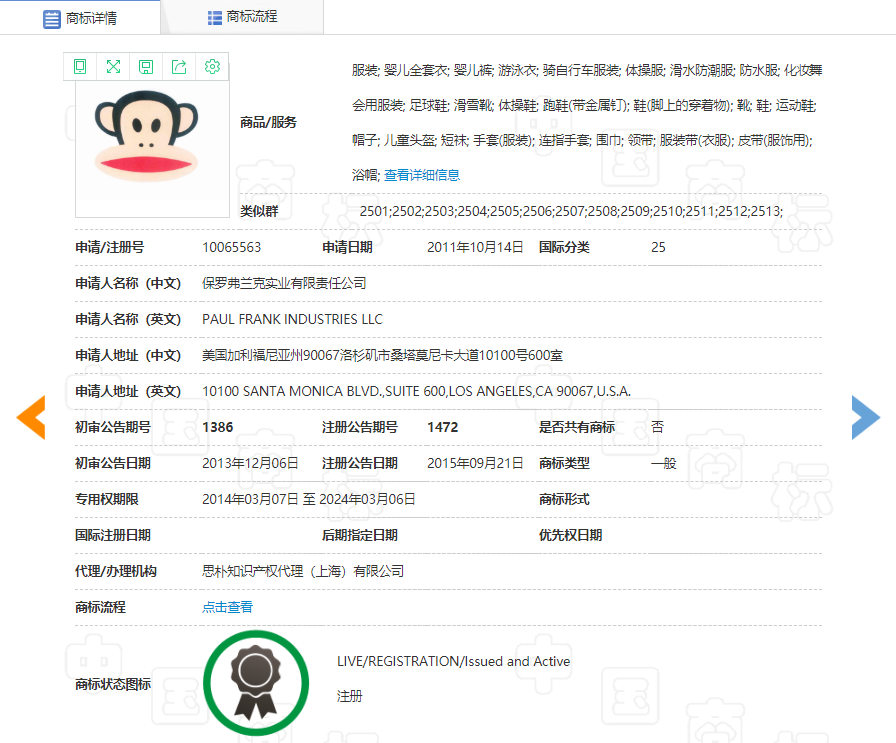Click the agency name 思朴知识产权代理（上海）有限公司
896x743 pixels.
(x=303, y=571)
